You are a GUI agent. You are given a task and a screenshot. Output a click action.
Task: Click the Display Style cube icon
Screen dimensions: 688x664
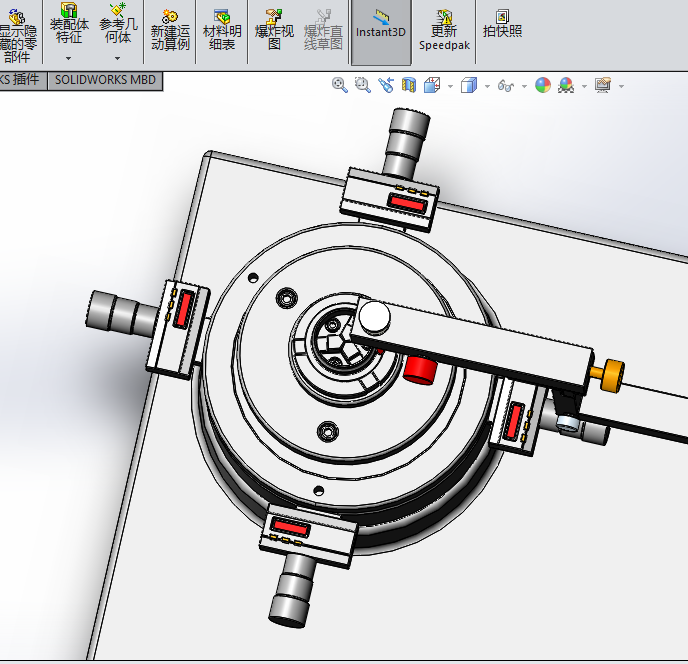(x=469, y=86)
